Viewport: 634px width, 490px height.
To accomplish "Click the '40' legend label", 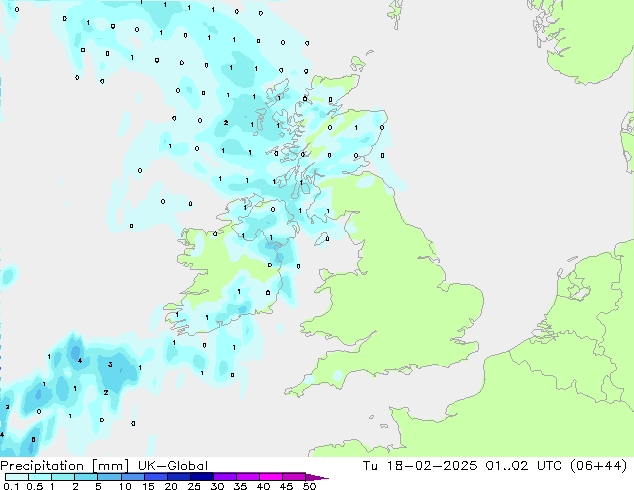I will tap(263, 486).
